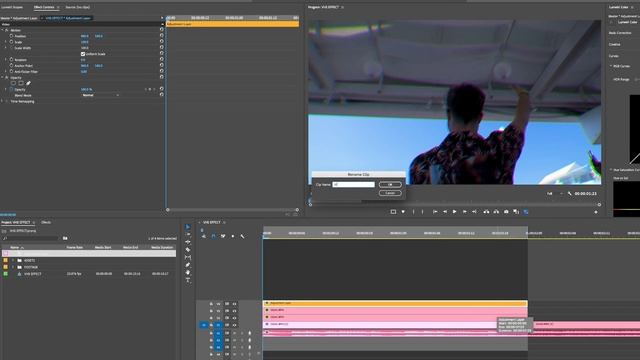Select the Selection tool arrow
This screenshot has width=640, height=360.
tap(188, 227)
